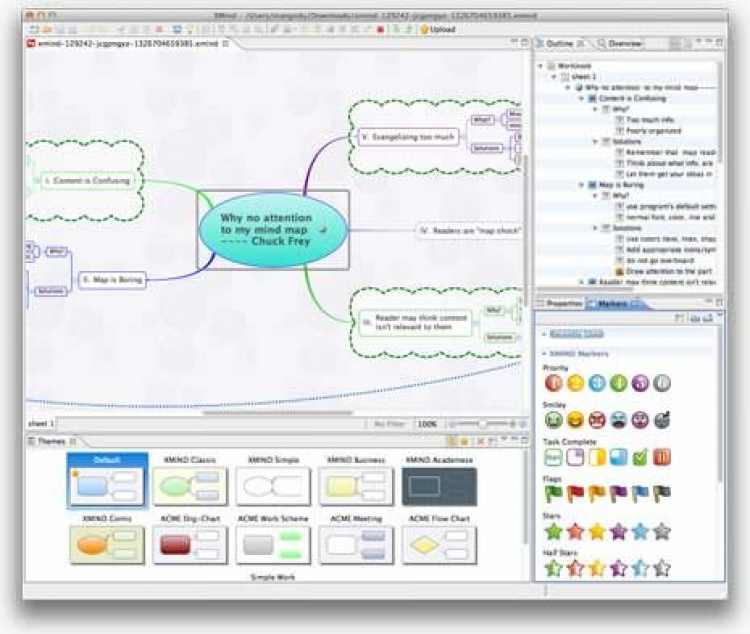Apply the yellow star marker
The width and height of the screenshot is (750, 634).
click(x=597, y=531)
